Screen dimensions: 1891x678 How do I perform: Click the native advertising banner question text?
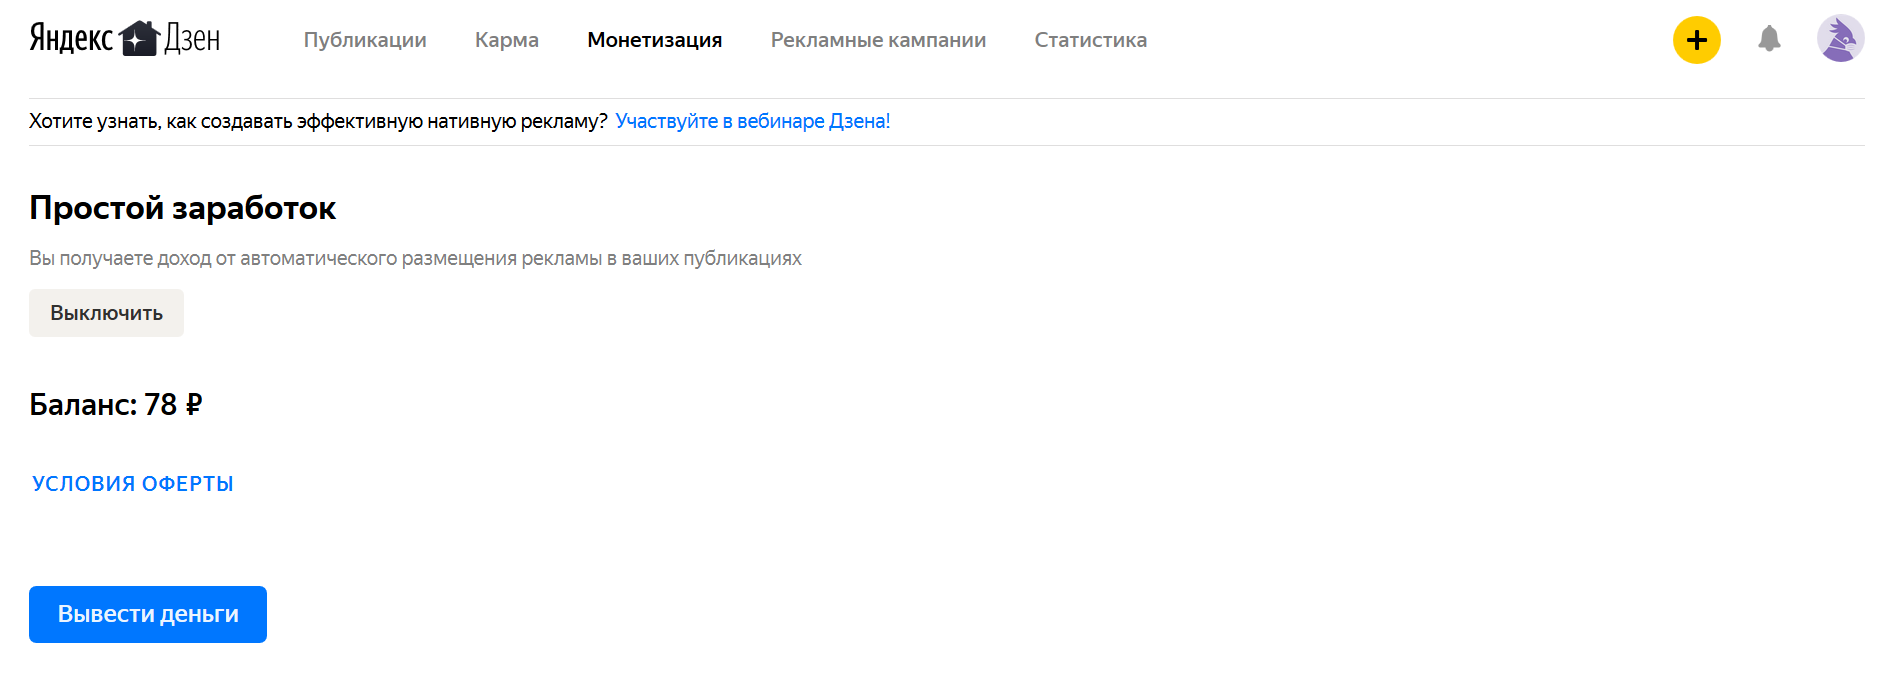tap(318, 121)
